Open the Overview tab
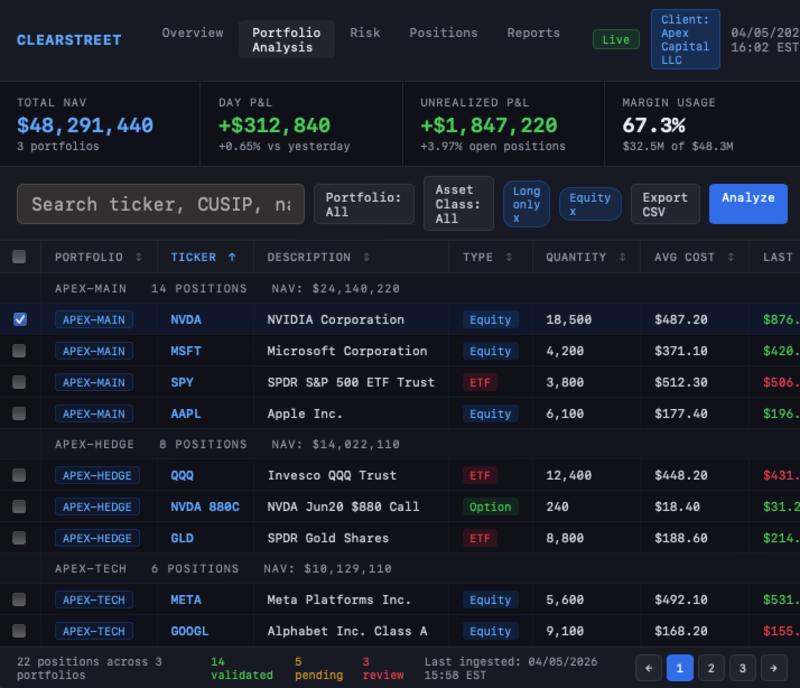 192,33
